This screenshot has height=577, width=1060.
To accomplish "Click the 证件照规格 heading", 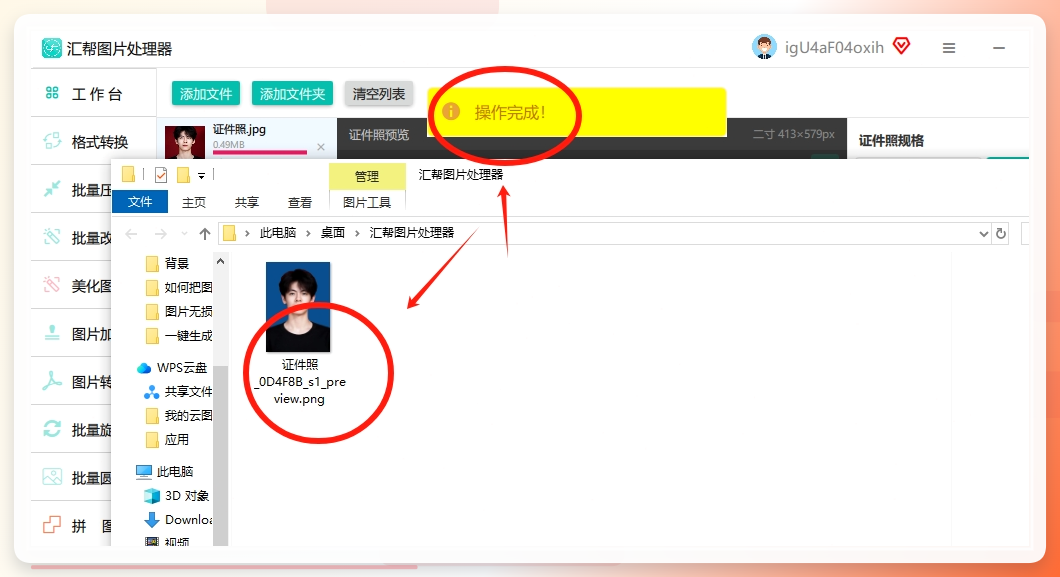I will (891, 141).
